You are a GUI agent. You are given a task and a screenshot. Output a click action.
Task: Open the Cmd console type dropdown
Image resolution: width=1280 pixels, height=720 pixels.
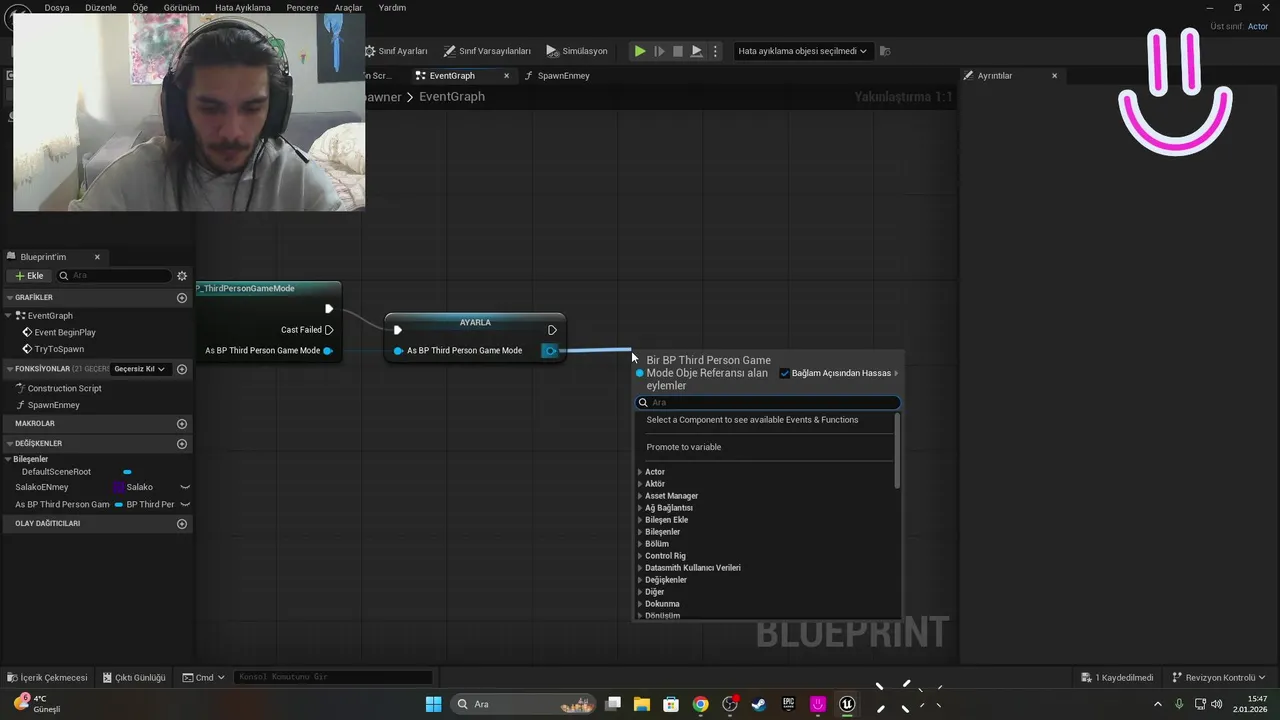pos(203,678)
